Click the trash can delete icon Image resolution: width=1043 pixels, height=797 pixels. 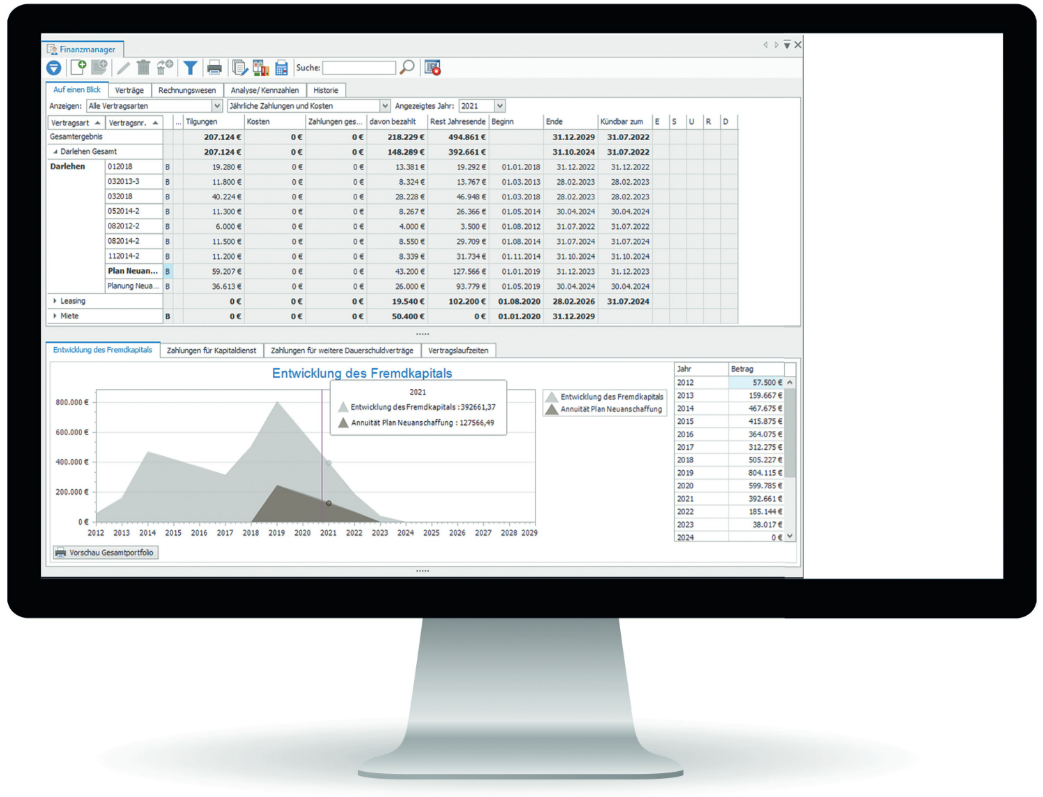(x=144, y=68)
